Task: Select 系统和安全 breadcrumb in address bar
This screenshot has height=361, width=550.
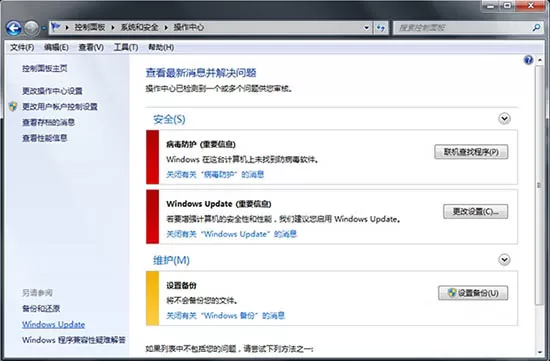Action: tap(140, 27)
